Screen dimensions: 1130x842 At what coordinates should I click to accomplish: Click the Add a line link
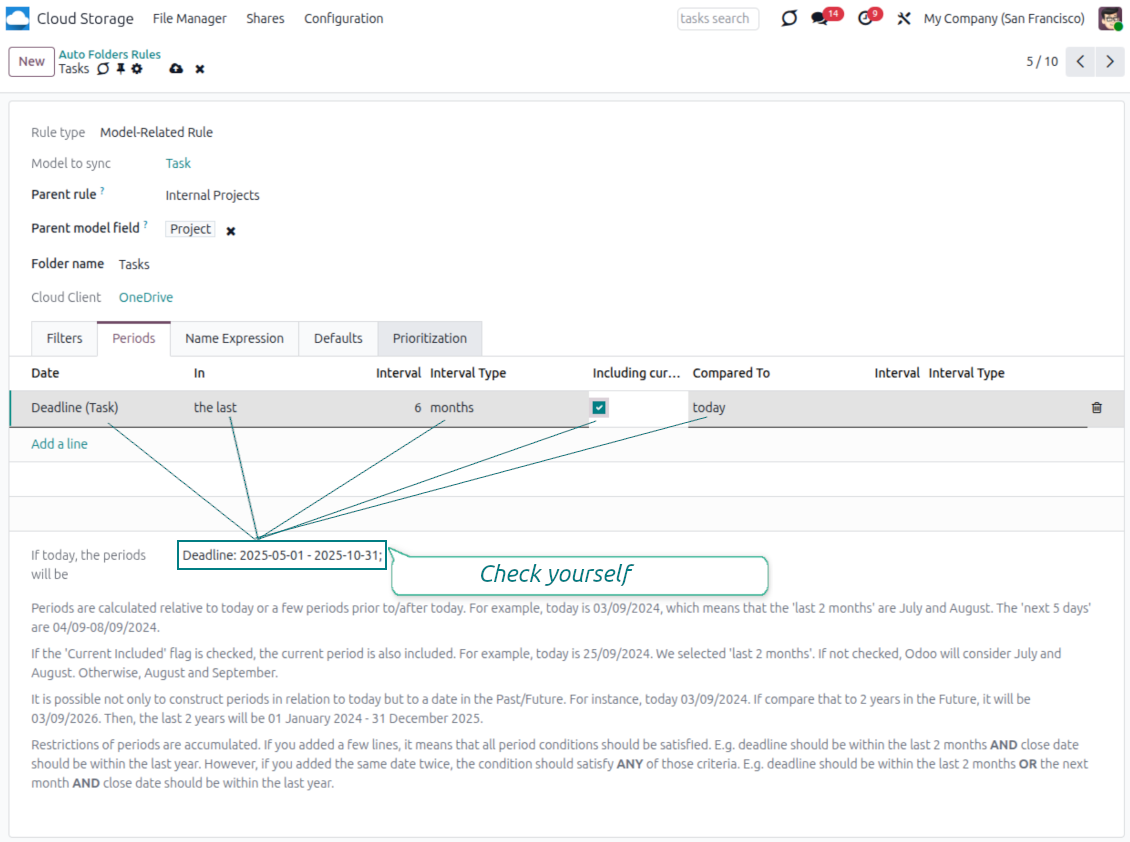[x=59, y=444]
